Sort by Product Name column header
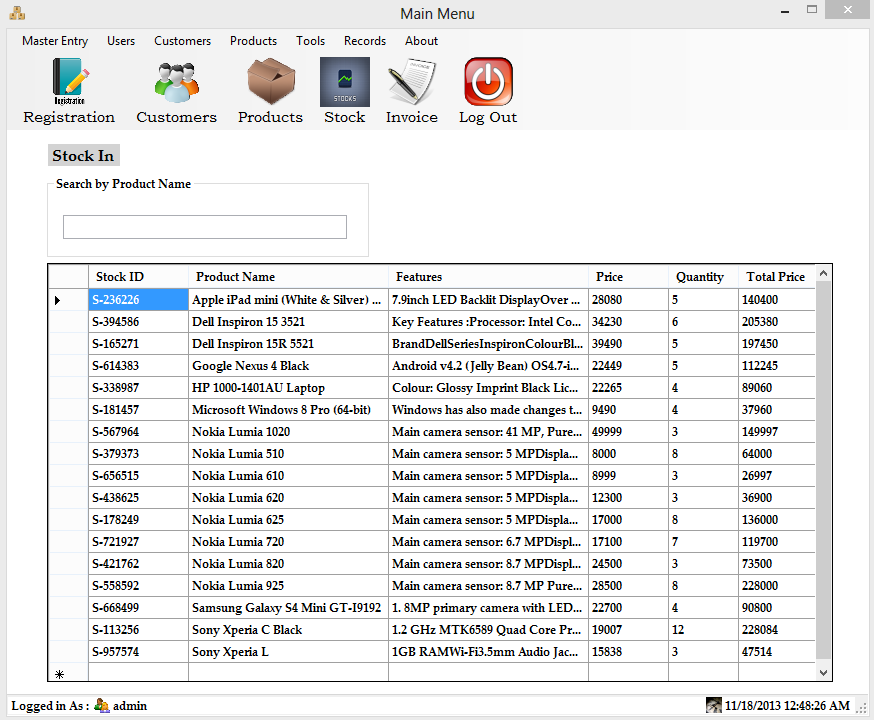The height and width of the screenshot is (720, 874). (x=288, y=276)
